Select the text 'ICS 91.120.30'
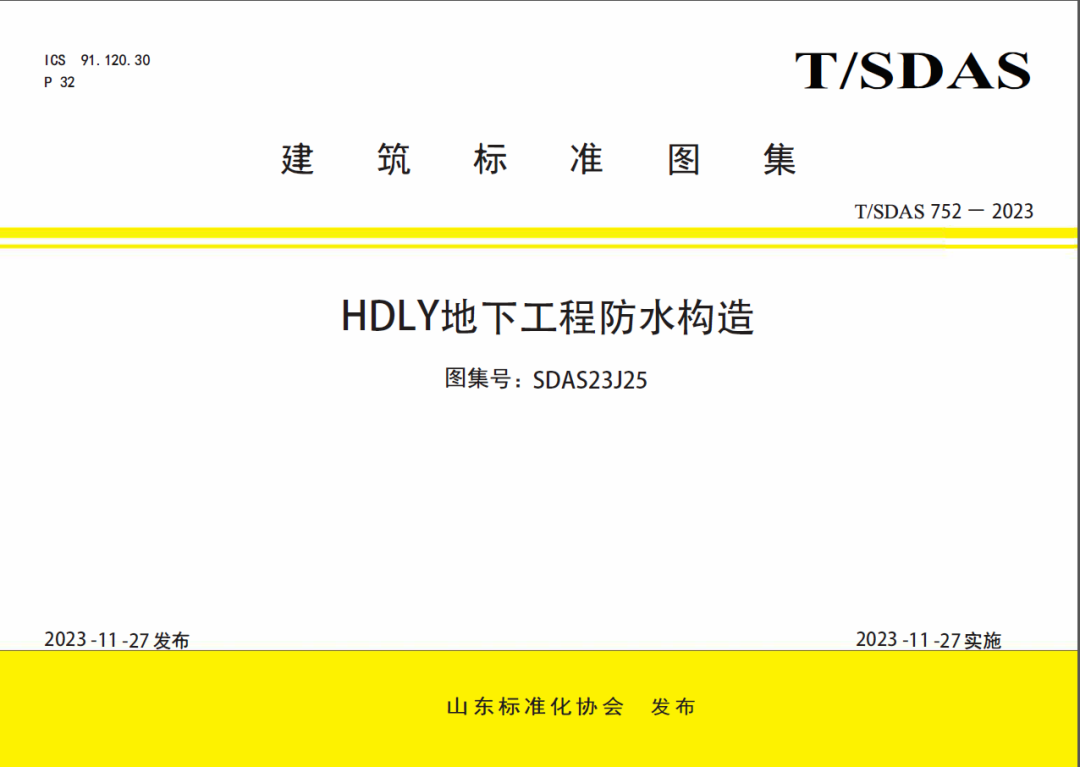Screen dimensions: 1080x767 [x=97, y=61]
